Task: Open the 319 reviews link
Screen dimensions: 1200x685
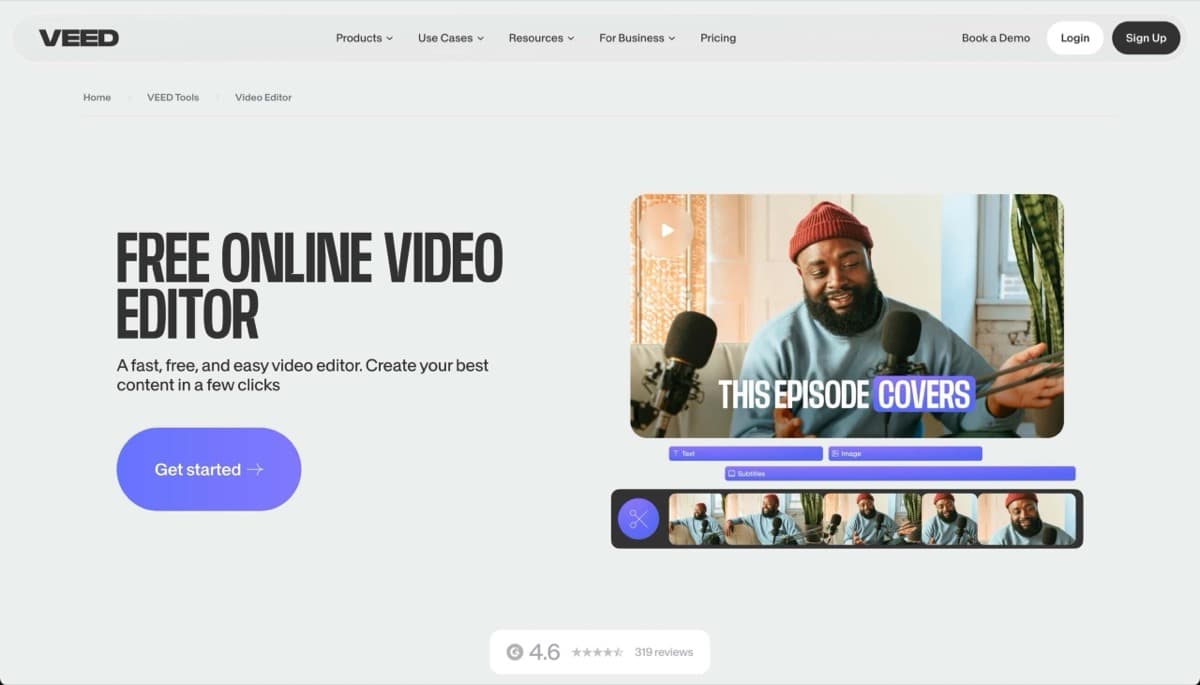Action: 663,651
